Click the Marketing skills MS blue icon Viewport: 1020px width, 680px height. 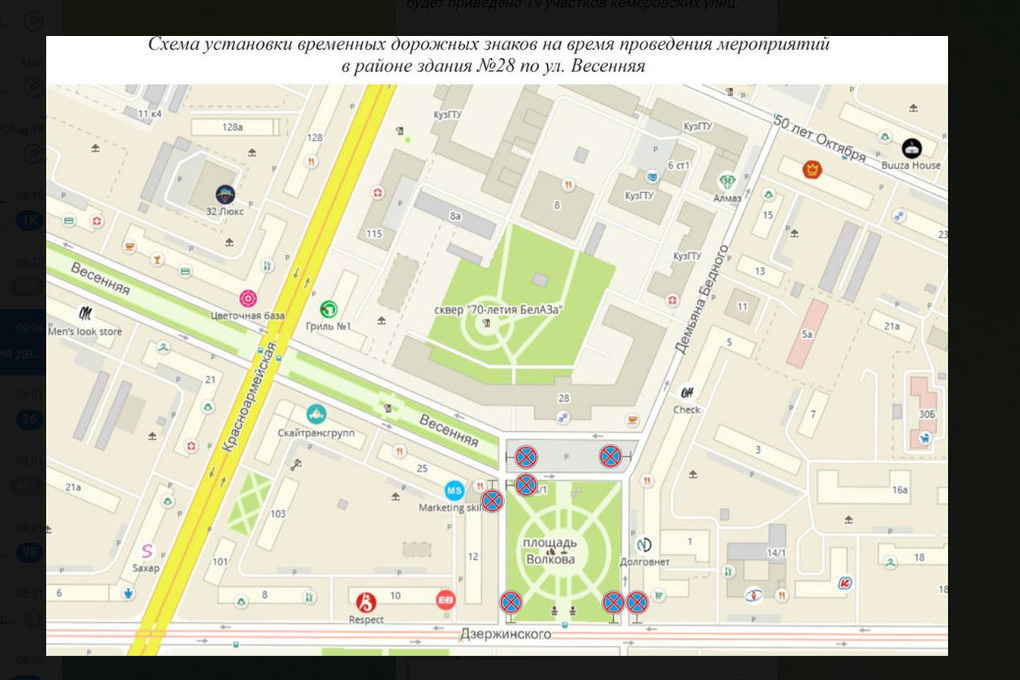coord(454,490)
